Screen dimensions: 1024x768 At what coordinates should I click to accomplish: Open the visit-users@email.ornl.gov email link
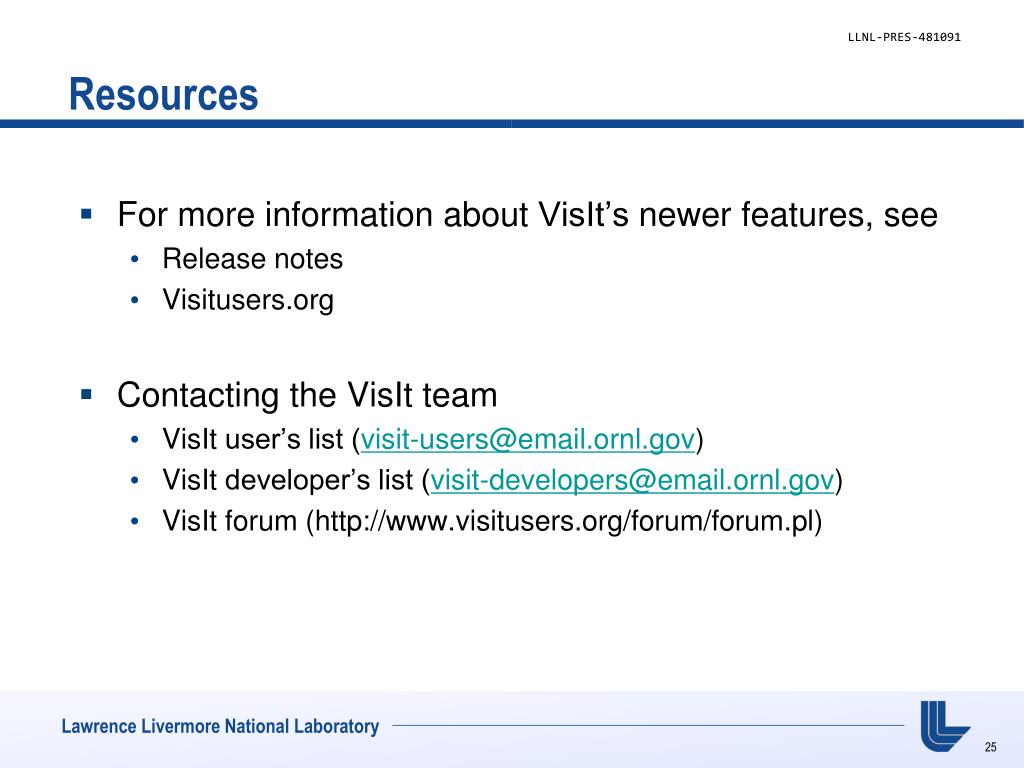click(528, 440)
